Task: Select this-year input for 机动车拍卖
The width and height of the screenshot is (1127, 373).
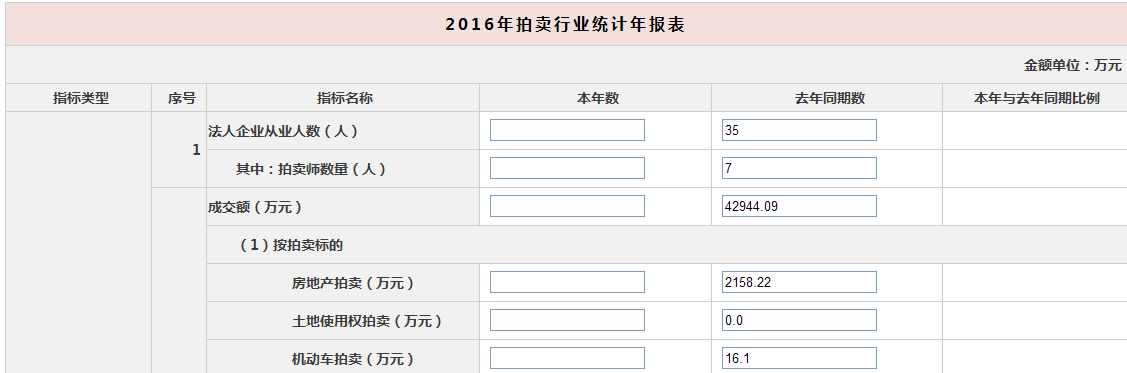Action: 567,359
